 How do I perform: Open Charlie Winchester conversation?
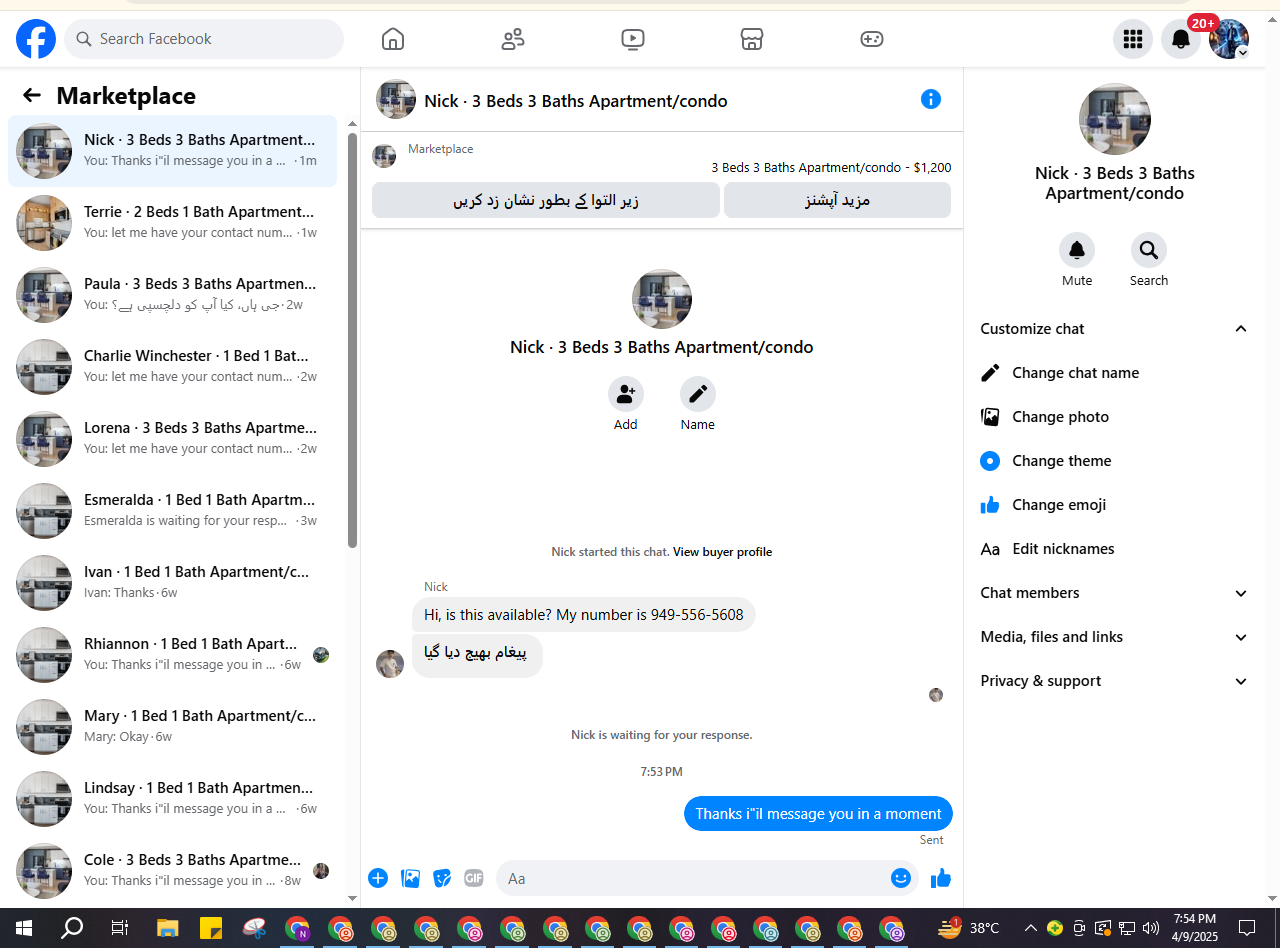(x=173, y=367)
